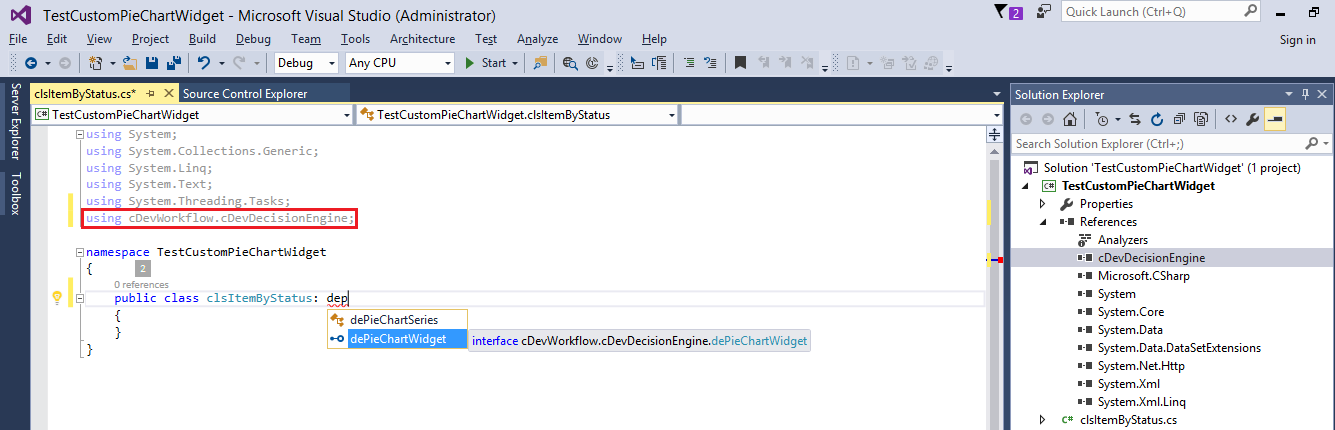Click Collapse All icon in Solution Explorer
Image resolution: width=1335 pixels, height=430 pixels.
click(1179, 120)
